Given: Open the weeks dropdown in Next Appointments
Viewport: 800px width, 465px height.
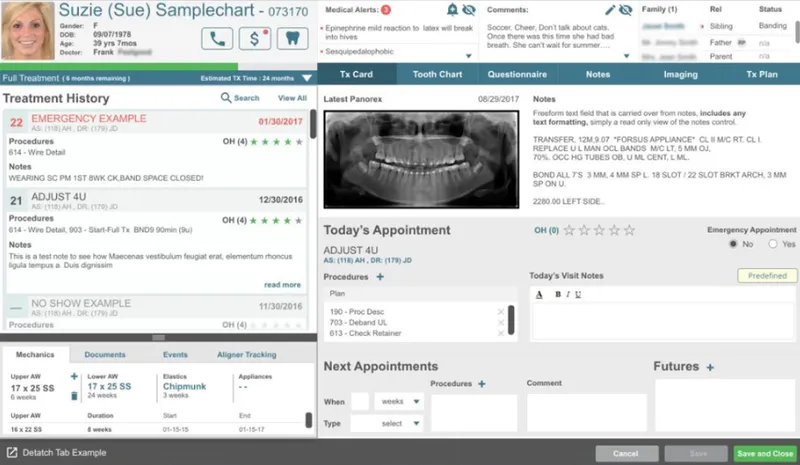Looking at the screenshot, I should 399,402.
